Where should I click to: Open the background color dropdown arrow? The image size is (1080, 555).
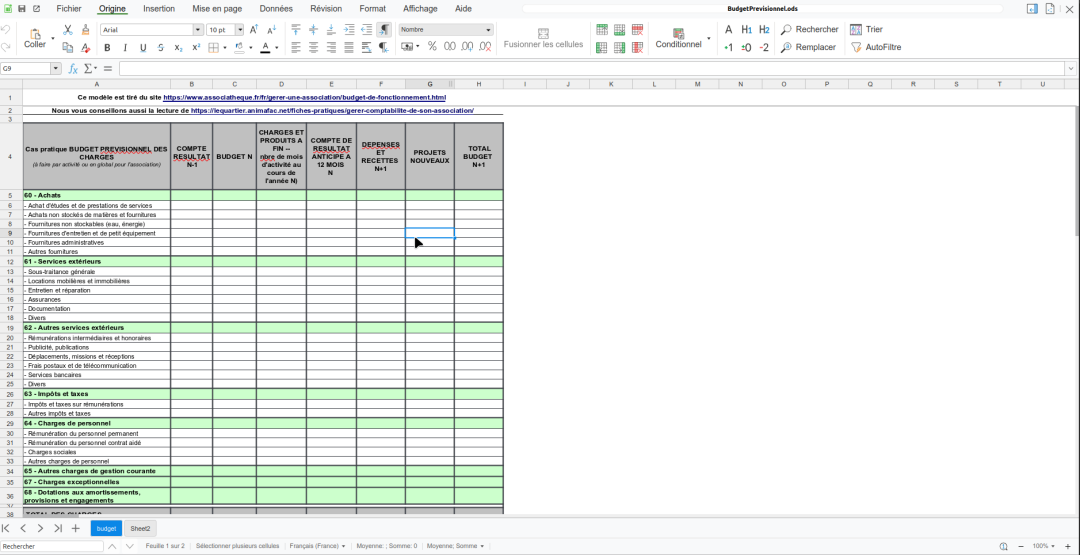click(251, 48)
